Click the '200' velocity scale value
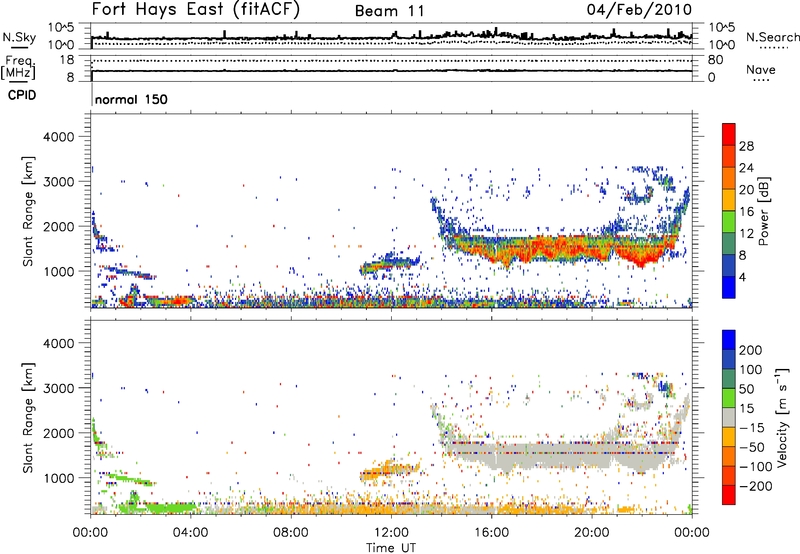The image size is (800, 554). (x=751, y=350)
